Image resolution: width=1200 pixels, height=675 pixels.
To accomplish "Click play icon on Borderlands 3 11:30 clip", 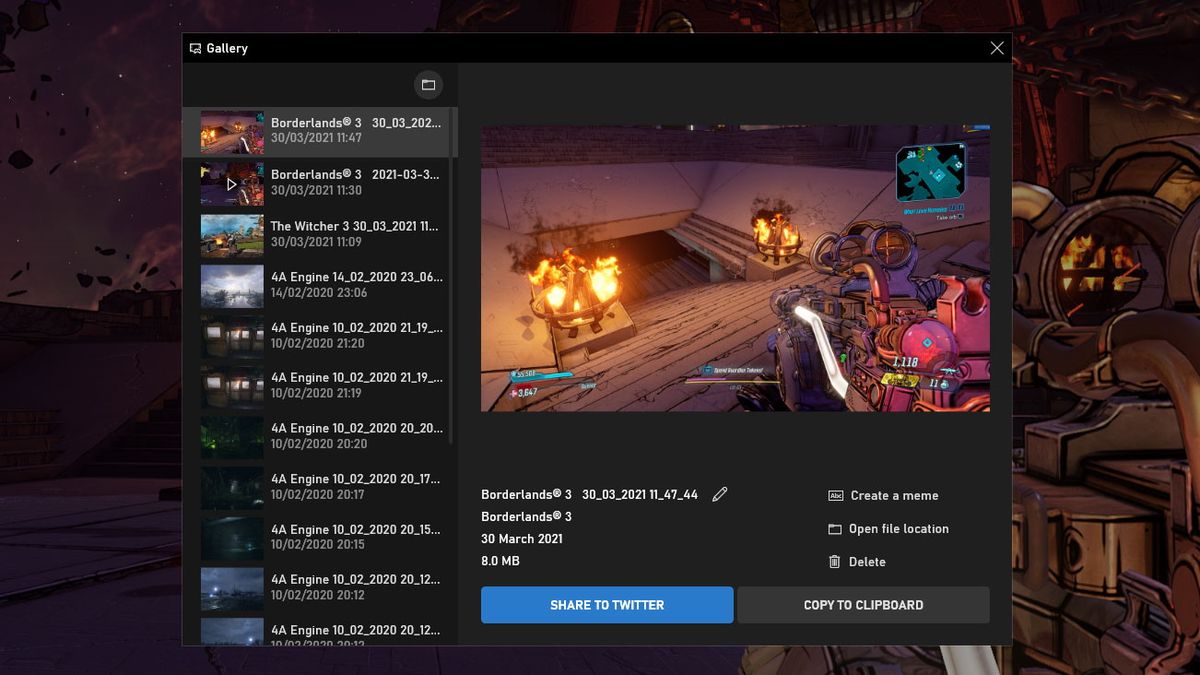I will pos(232,184).
